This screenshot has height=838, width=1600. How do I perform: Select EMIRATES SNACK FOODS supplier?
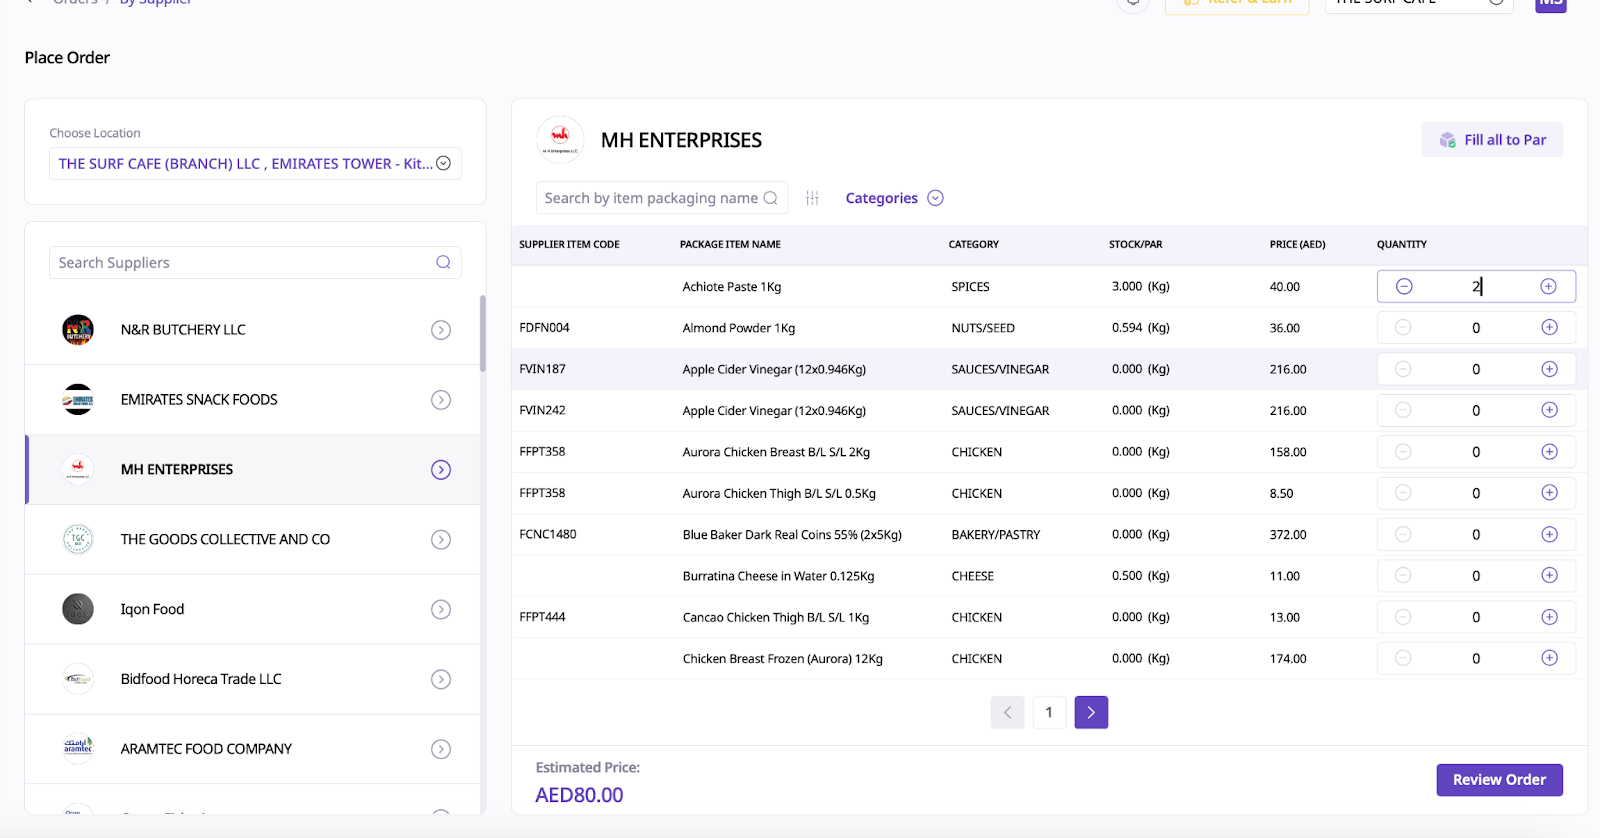pyautogui.click(x=253, y=400)
